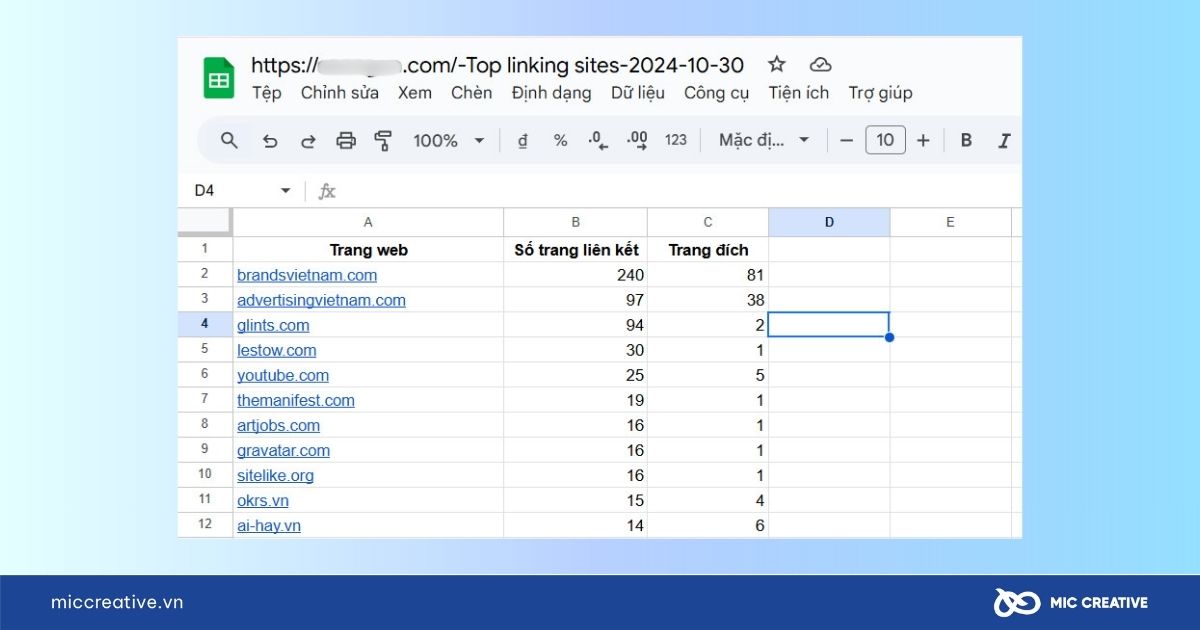Click the print icon
This screenshot has width=1200, height=630.
click(x=346, y=141)
